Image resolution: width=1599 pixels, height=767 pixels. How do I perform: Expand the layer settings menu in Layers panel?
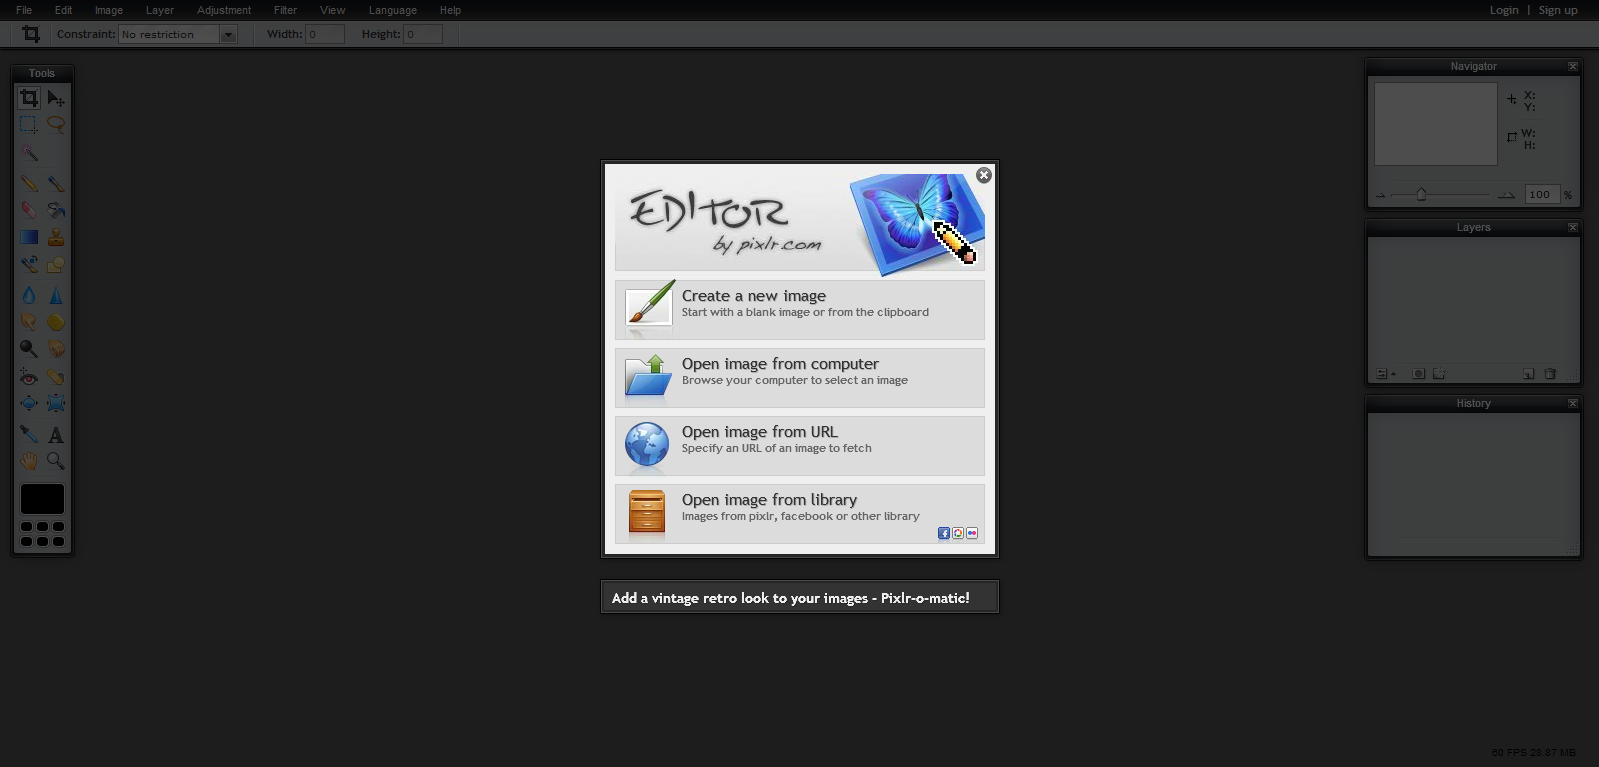pyautogui.click(x=1385, y=374)
